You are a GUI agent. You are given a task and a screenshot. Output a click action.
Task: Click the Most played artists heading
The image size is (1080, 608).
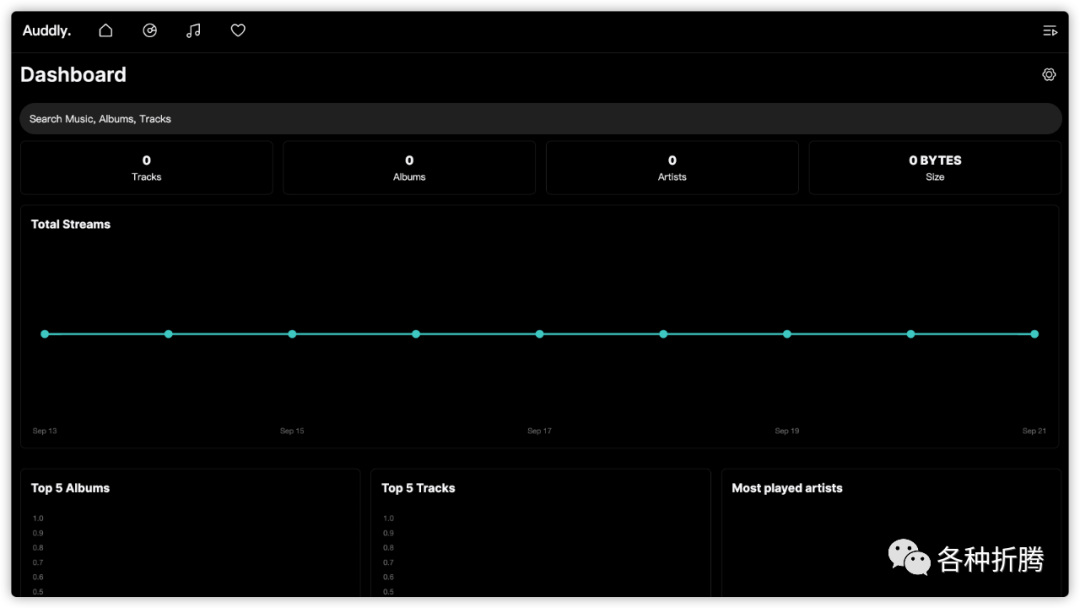pos(787,488)
